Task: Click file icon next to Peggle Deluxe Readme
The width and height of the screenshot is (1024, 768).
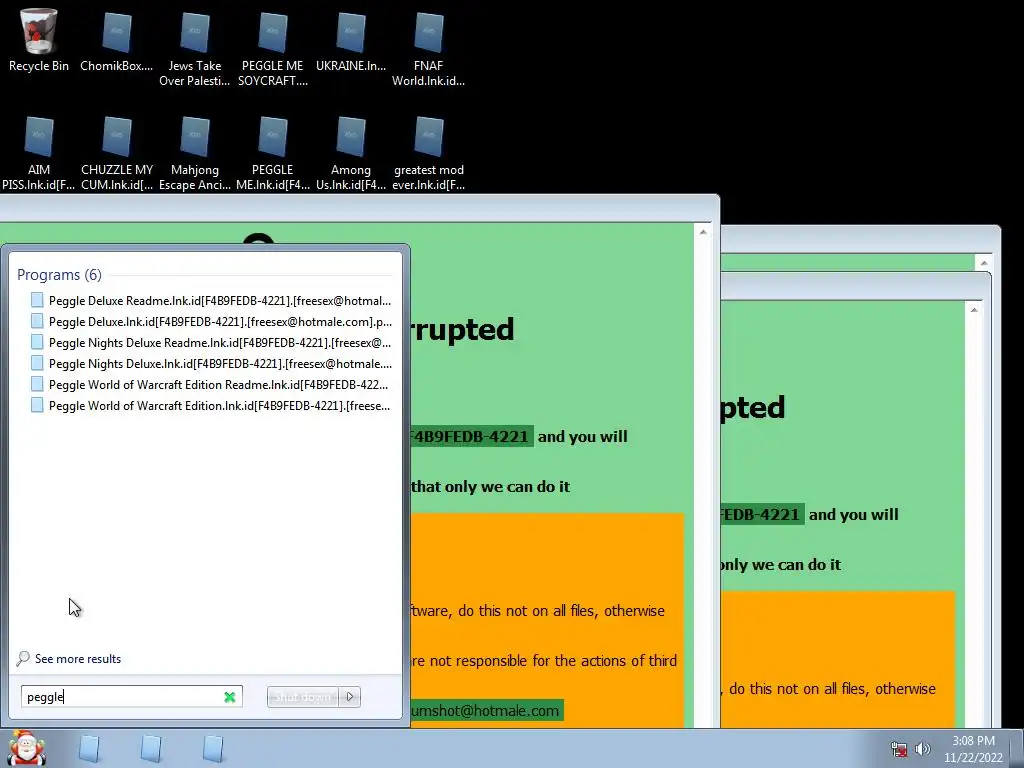Action: 37,300
